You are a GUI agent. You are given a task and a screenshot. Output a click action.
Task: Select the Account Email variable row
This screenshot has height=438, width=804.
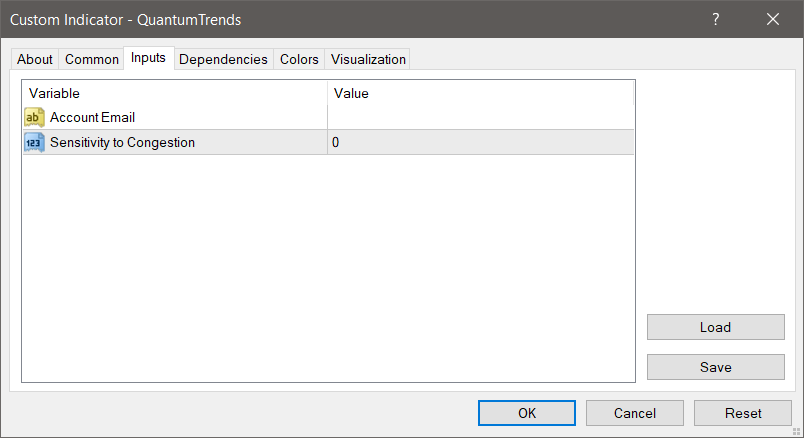92,117
